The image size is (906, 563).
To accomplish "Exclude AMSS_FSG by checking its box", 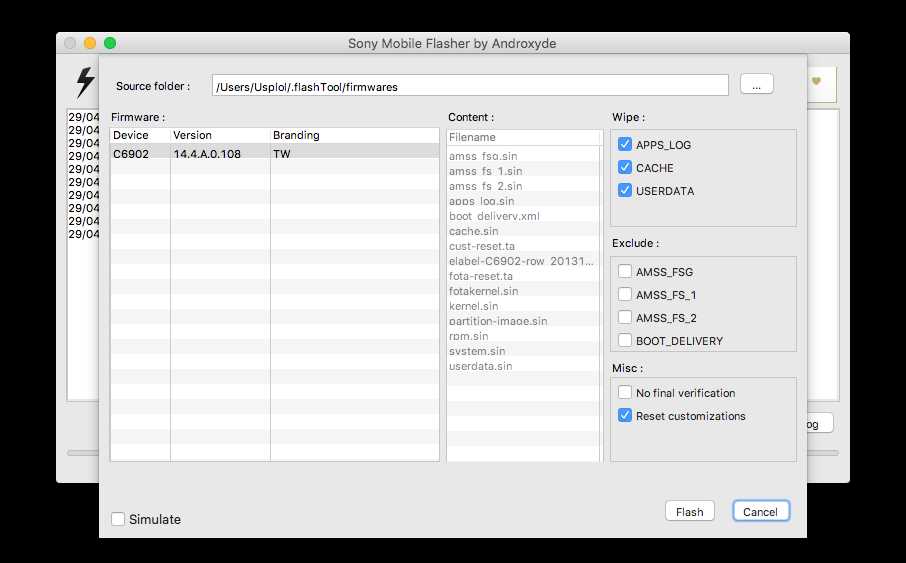I will click(625, 271).
